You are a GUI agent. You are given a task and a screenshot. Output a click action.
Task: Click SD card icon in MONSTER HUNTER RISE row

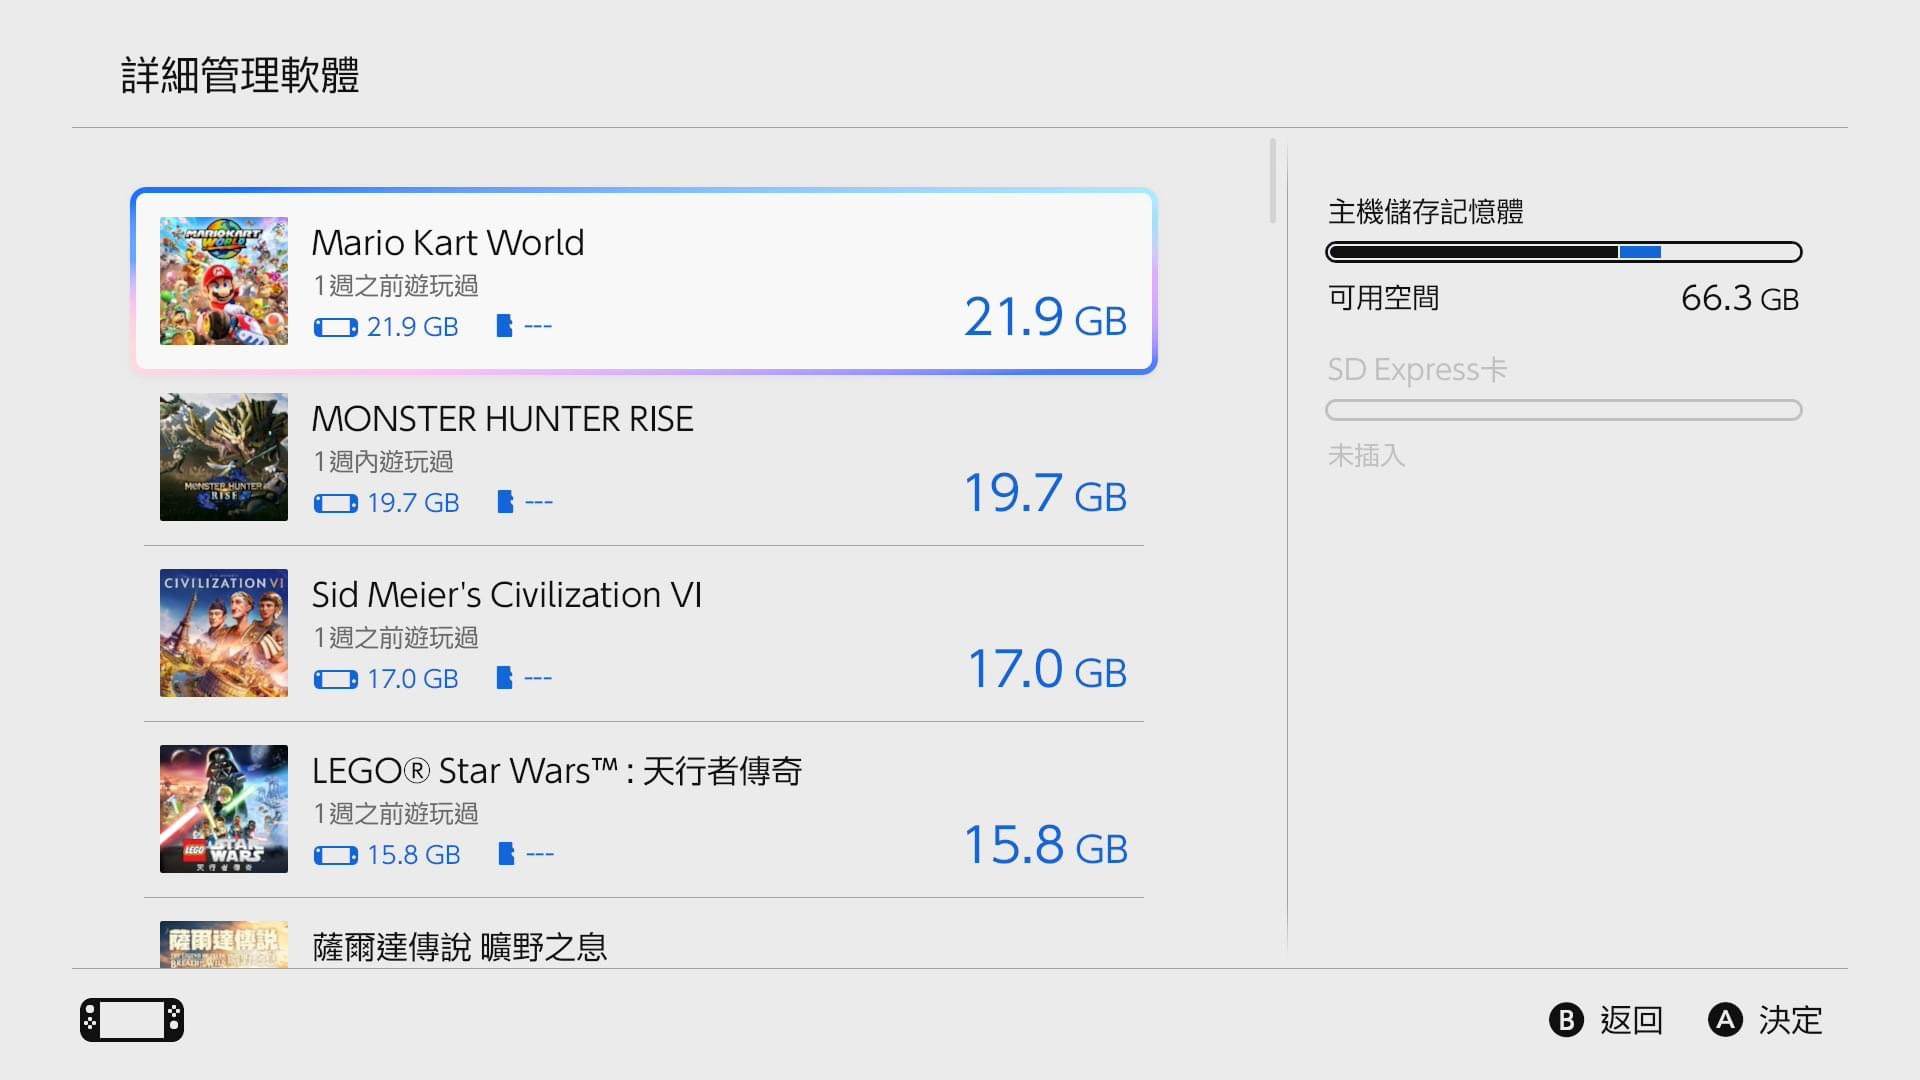[x=505, y=502]
